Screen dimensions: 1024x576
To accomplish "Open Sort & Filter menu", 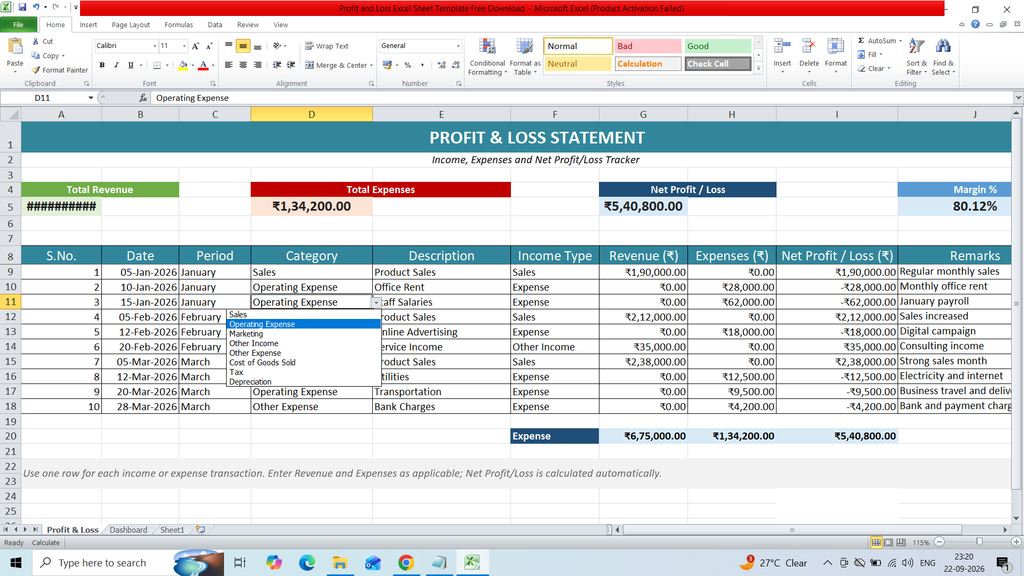I will coord(916,57).
